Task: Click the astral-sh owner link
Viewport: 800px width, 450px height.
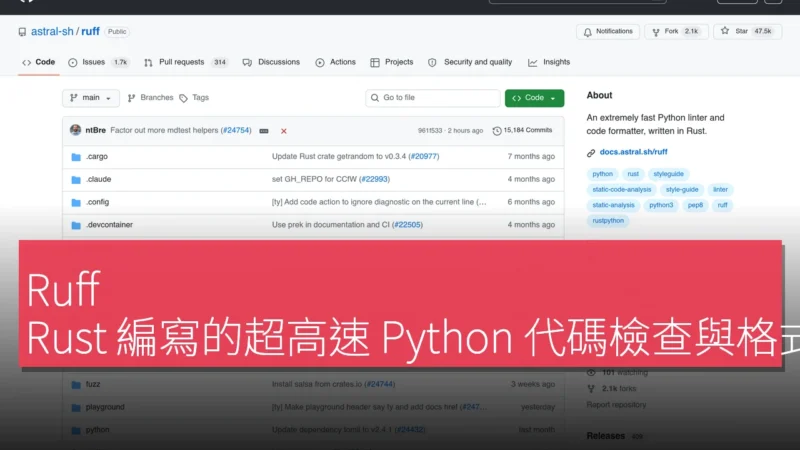Action: pos(52,32)
